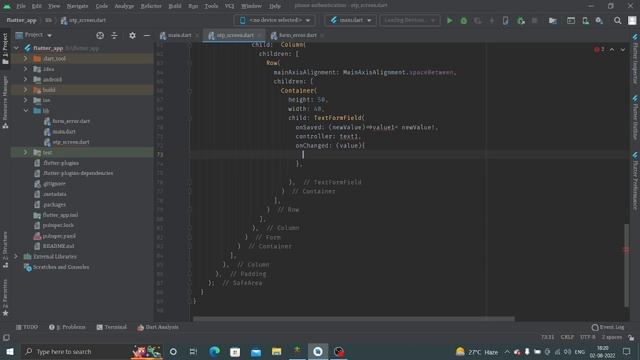The height and width of the screenshot is (360, 640).
Task: Open the SDK Manager icon
Action: coord(599,20)
